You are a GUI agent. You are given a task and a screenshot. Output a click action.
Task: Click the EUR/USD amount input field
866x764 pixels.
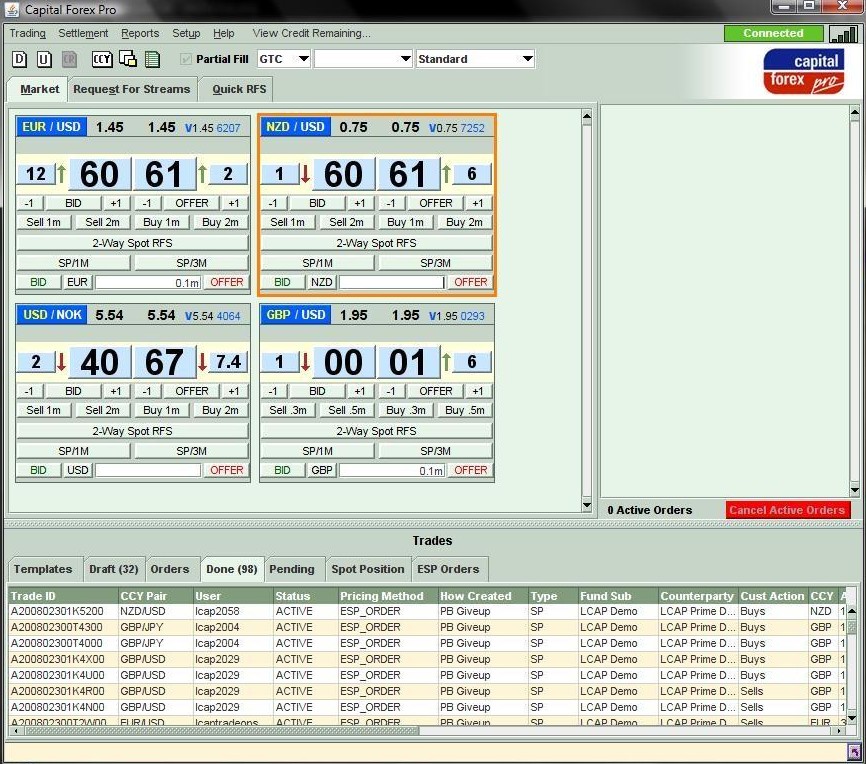[148, 283]
